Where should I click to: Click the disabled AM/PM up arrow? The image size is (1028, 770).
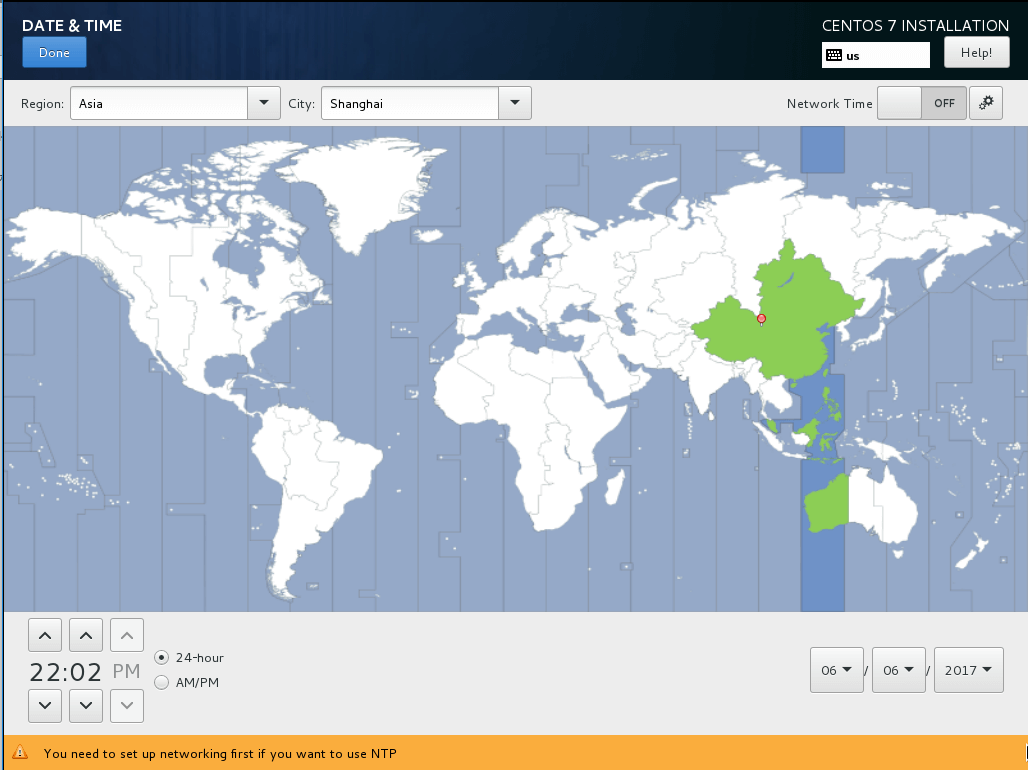click(x=127, y=635)
